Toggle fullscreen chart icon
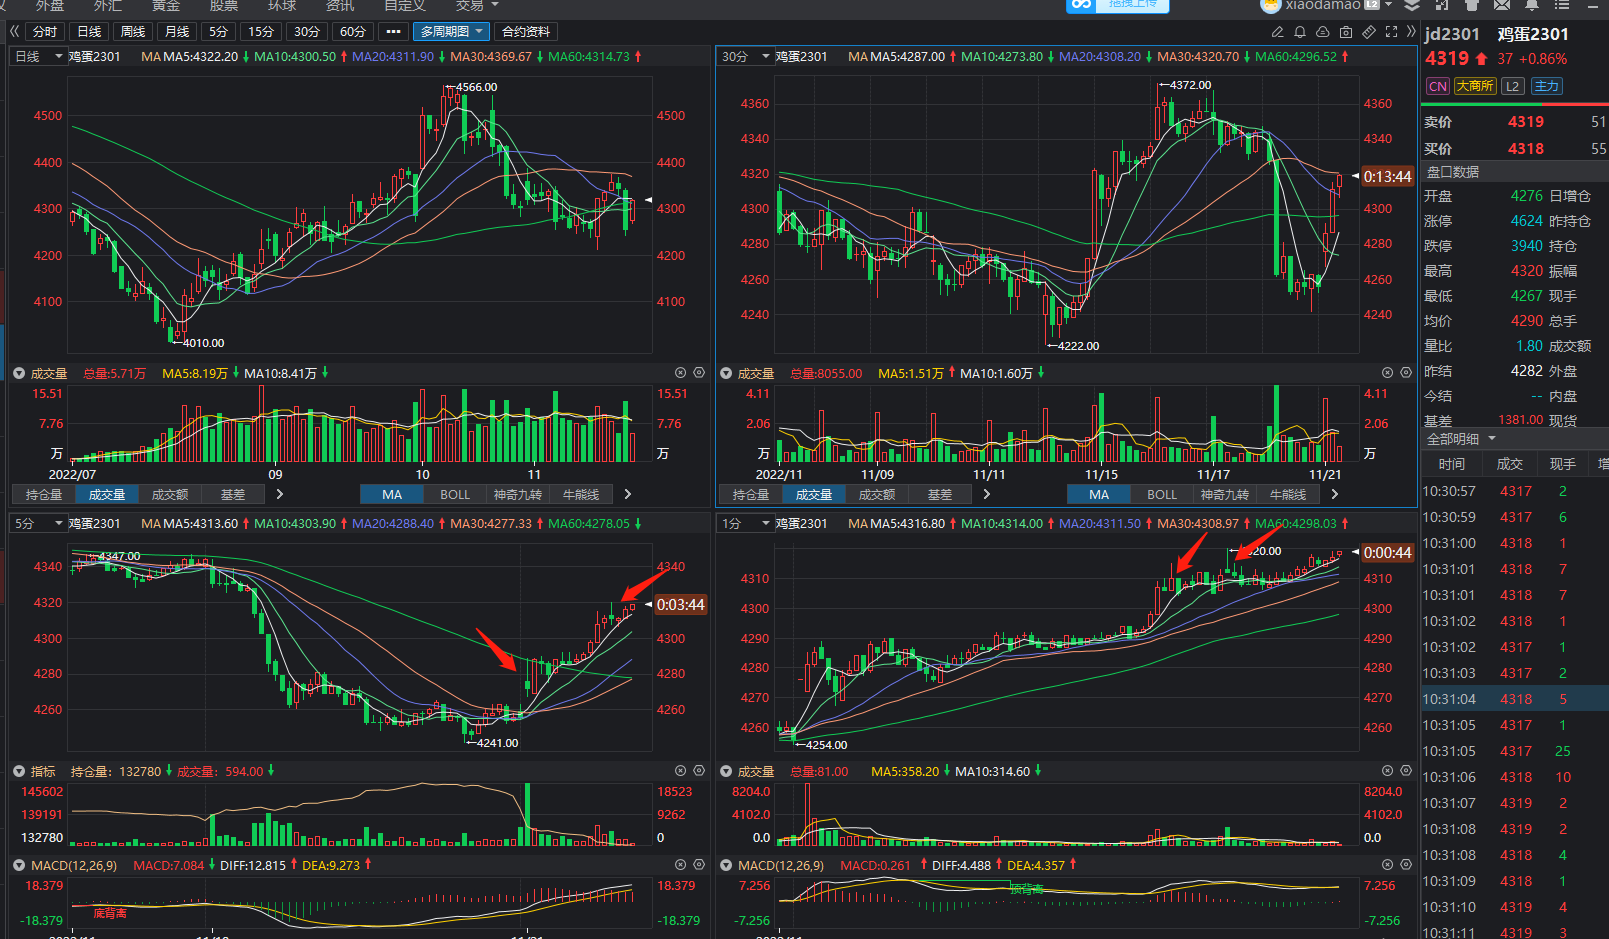The height and width of the screenshot is (939, 1609). [1391, 32]
